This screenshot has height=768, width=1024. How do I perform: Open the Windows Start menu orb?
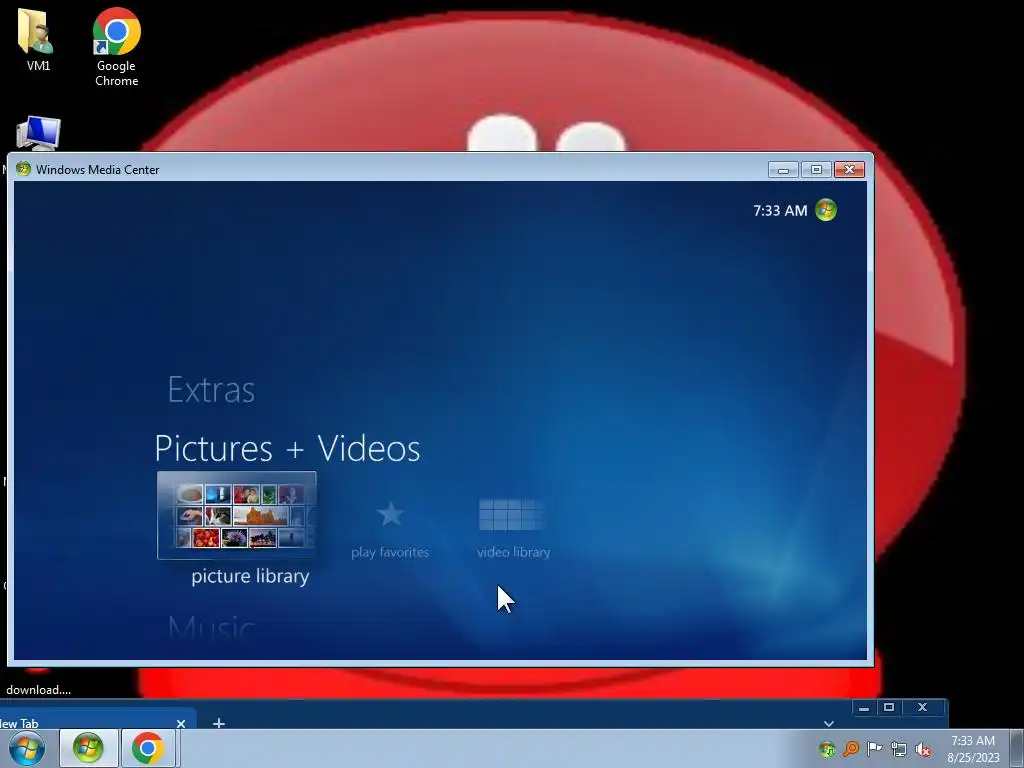click(27, 748)
